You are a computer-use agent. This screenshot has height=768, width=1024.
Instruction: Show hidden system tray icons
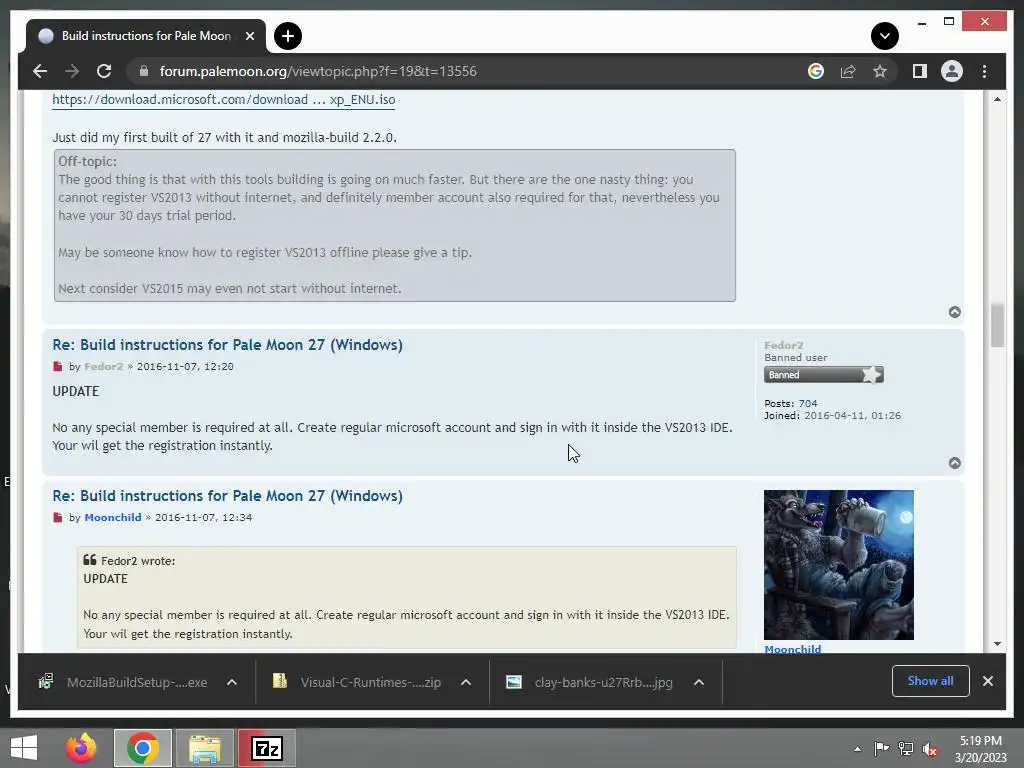click(x=857, y=749)
